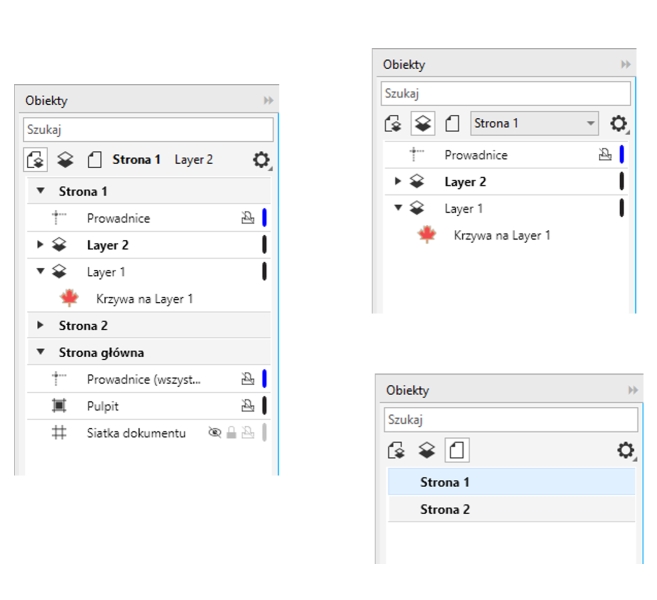Expand the Strona 2 tree node
This screenshot has width=657, height=600.
(x=41, y=325)
